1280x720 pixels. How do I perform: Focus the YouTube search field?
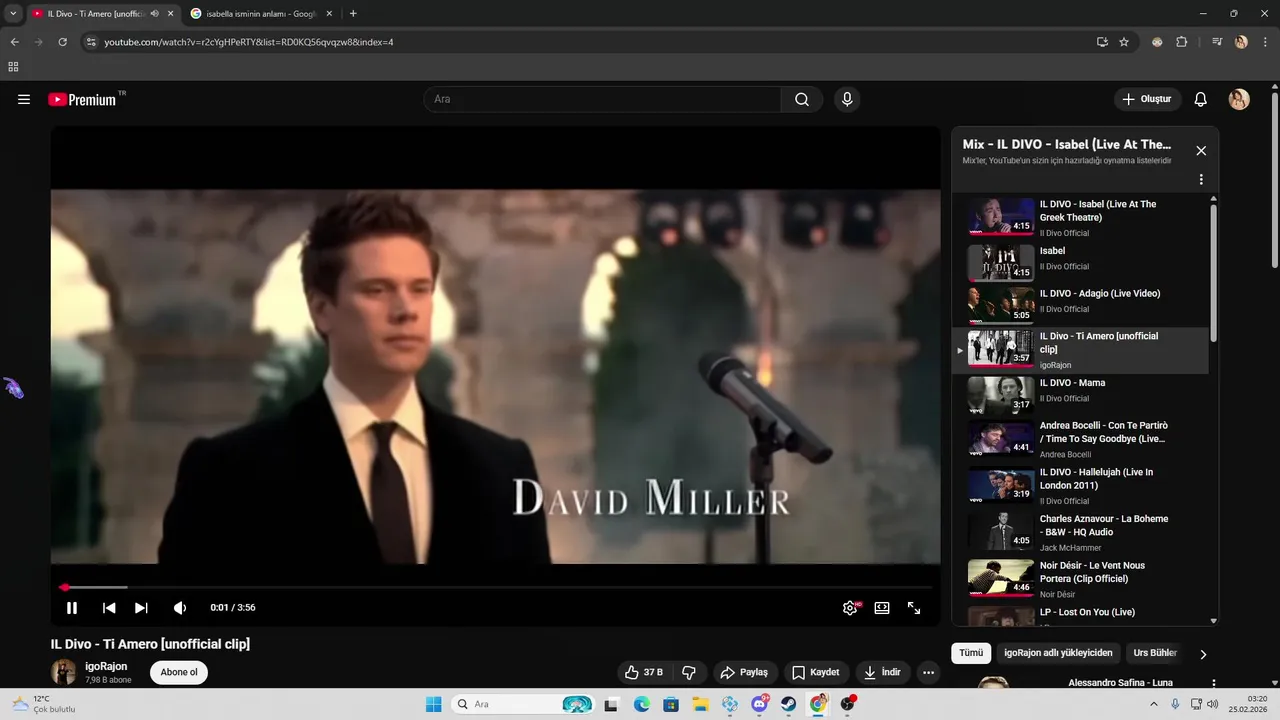click(602, 99)
